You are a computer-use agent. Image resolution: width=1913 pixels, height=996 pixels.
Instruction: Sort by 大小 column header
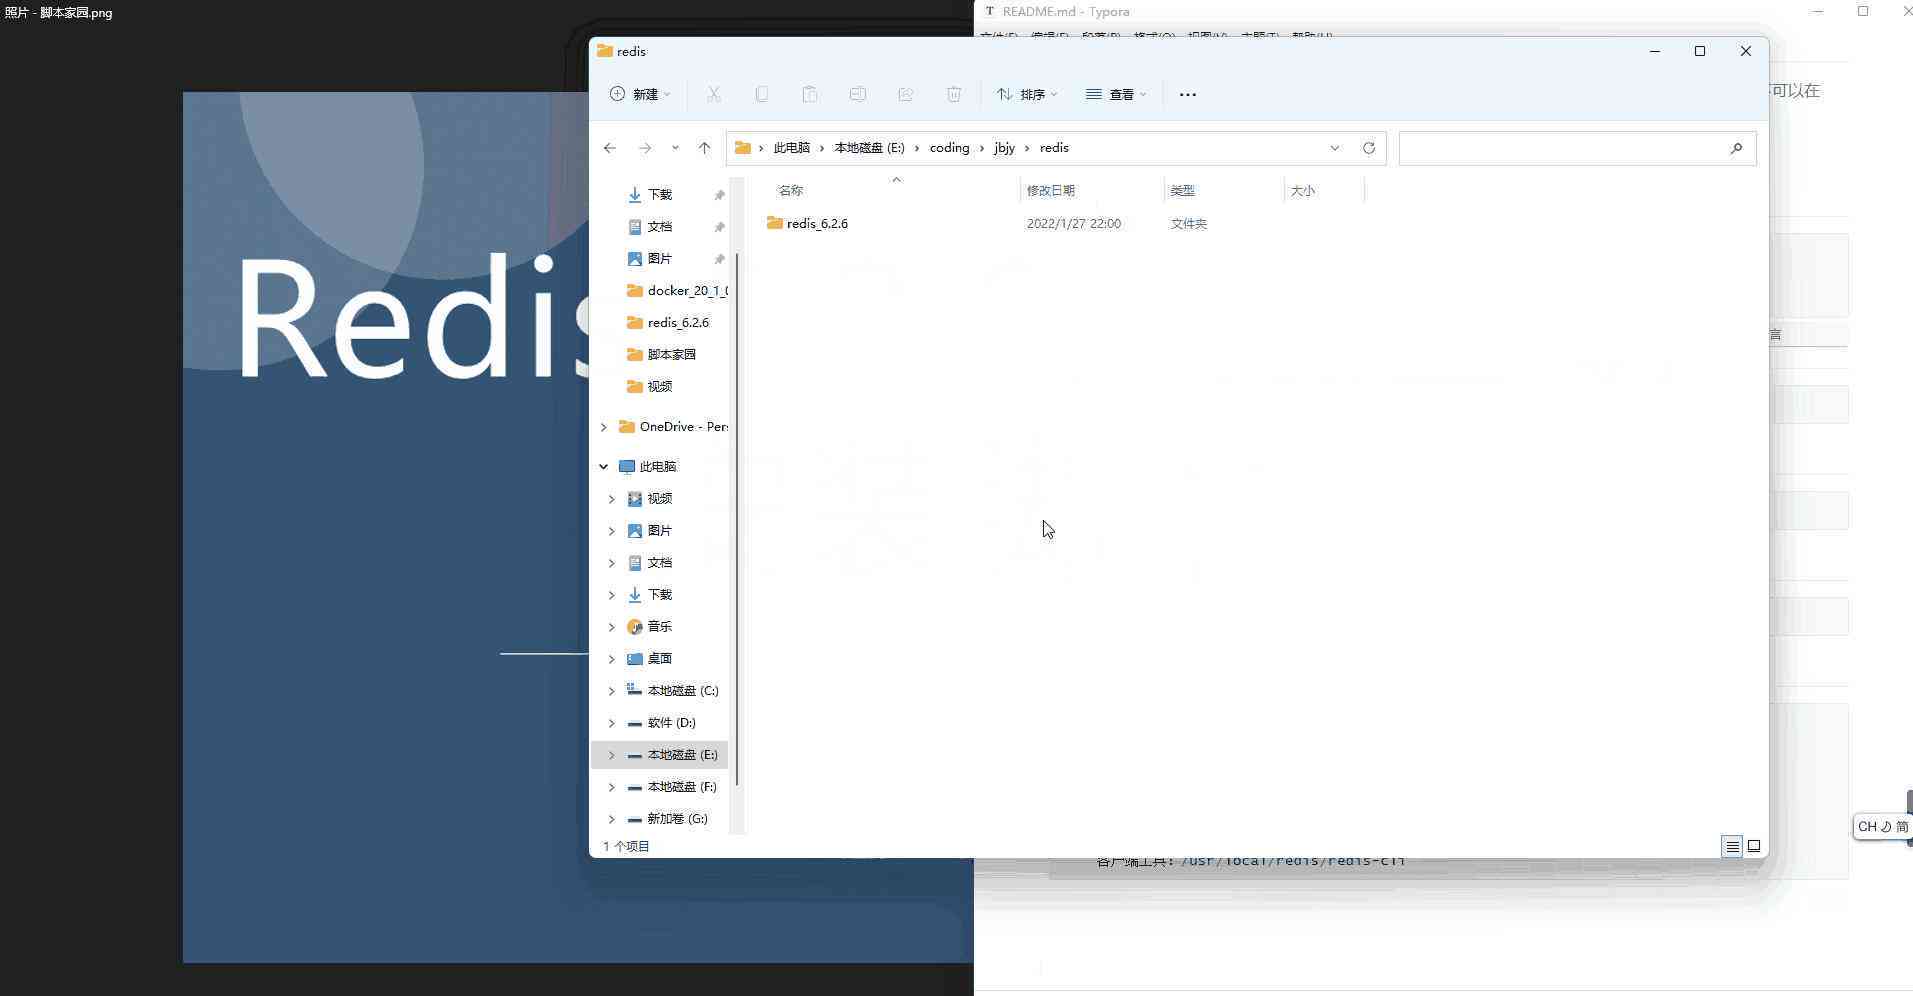1302,190
